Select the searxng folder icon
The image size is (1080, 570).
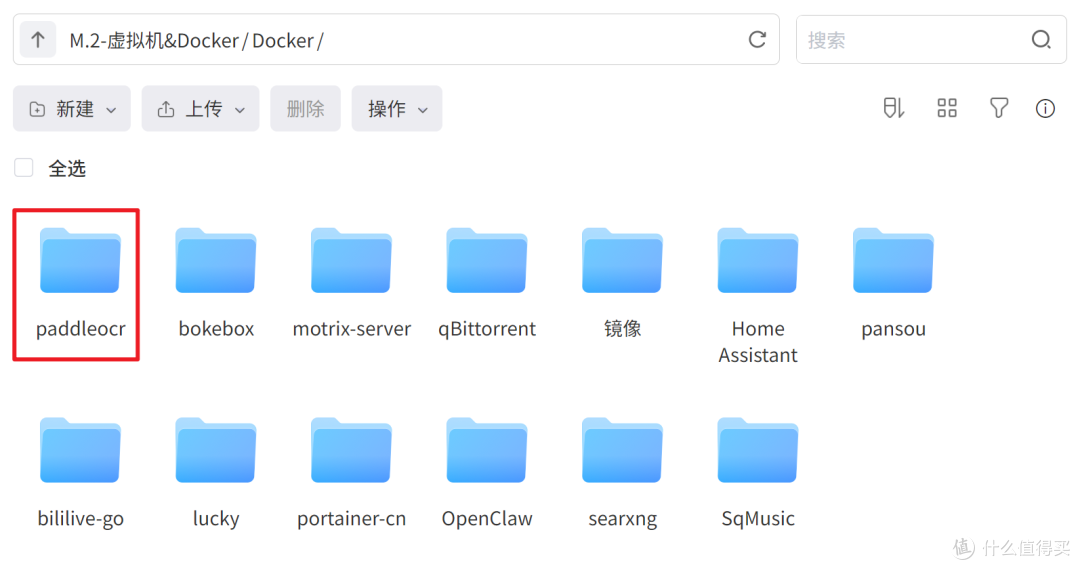(622, 450)
